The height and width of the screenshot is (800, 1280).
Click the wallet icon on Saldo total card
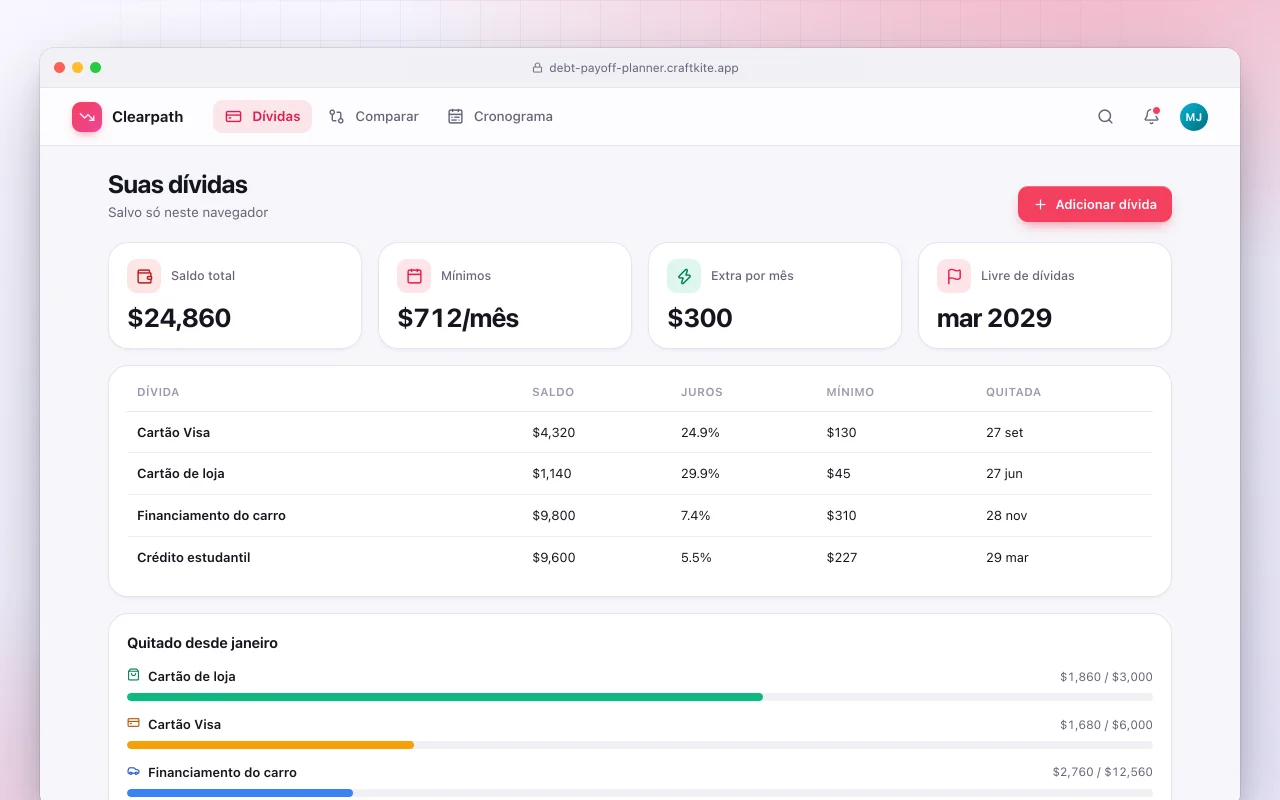[x=144, y=276]
